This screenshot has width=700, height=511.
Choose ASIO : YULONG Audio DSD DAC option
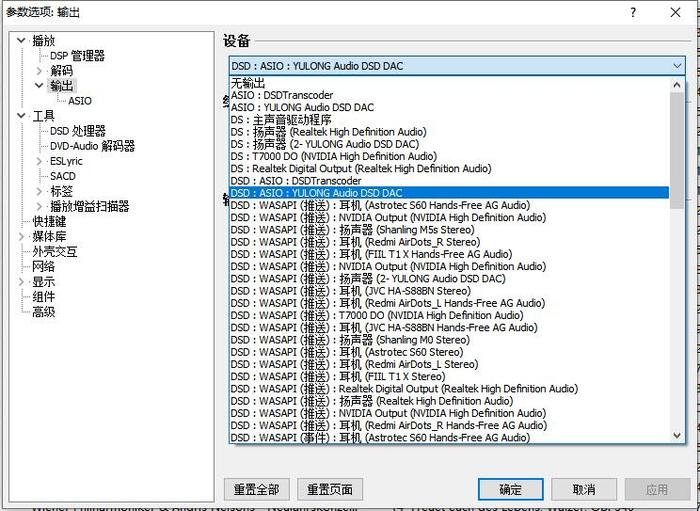(x=449, y=108)
